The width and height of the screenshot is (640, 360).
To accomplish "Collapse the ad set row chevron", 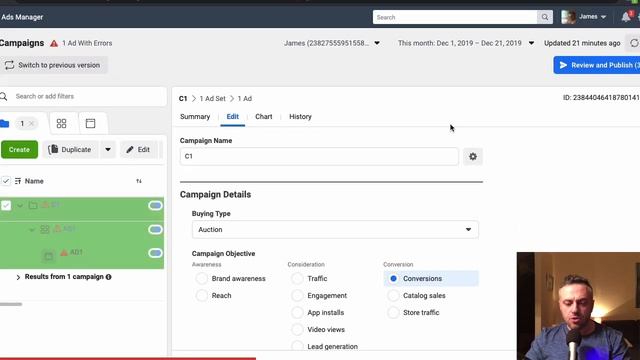I will click(32, 230).
